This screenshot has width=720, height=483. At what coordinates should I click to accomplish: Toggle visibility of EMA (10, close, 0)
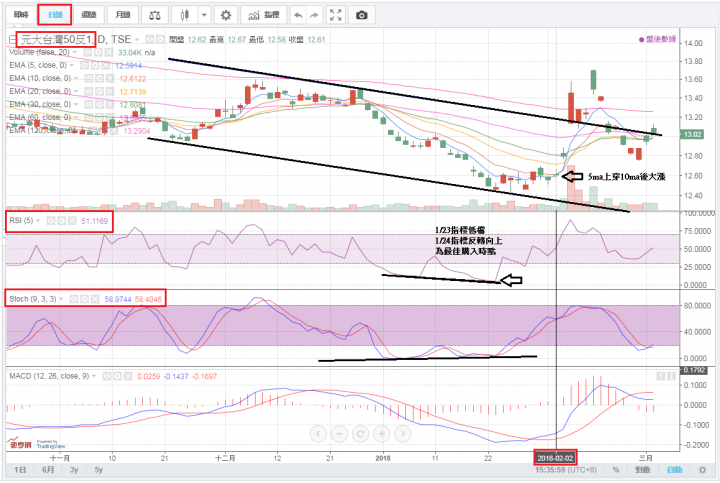pyautogui.click(x=88, y=79)
